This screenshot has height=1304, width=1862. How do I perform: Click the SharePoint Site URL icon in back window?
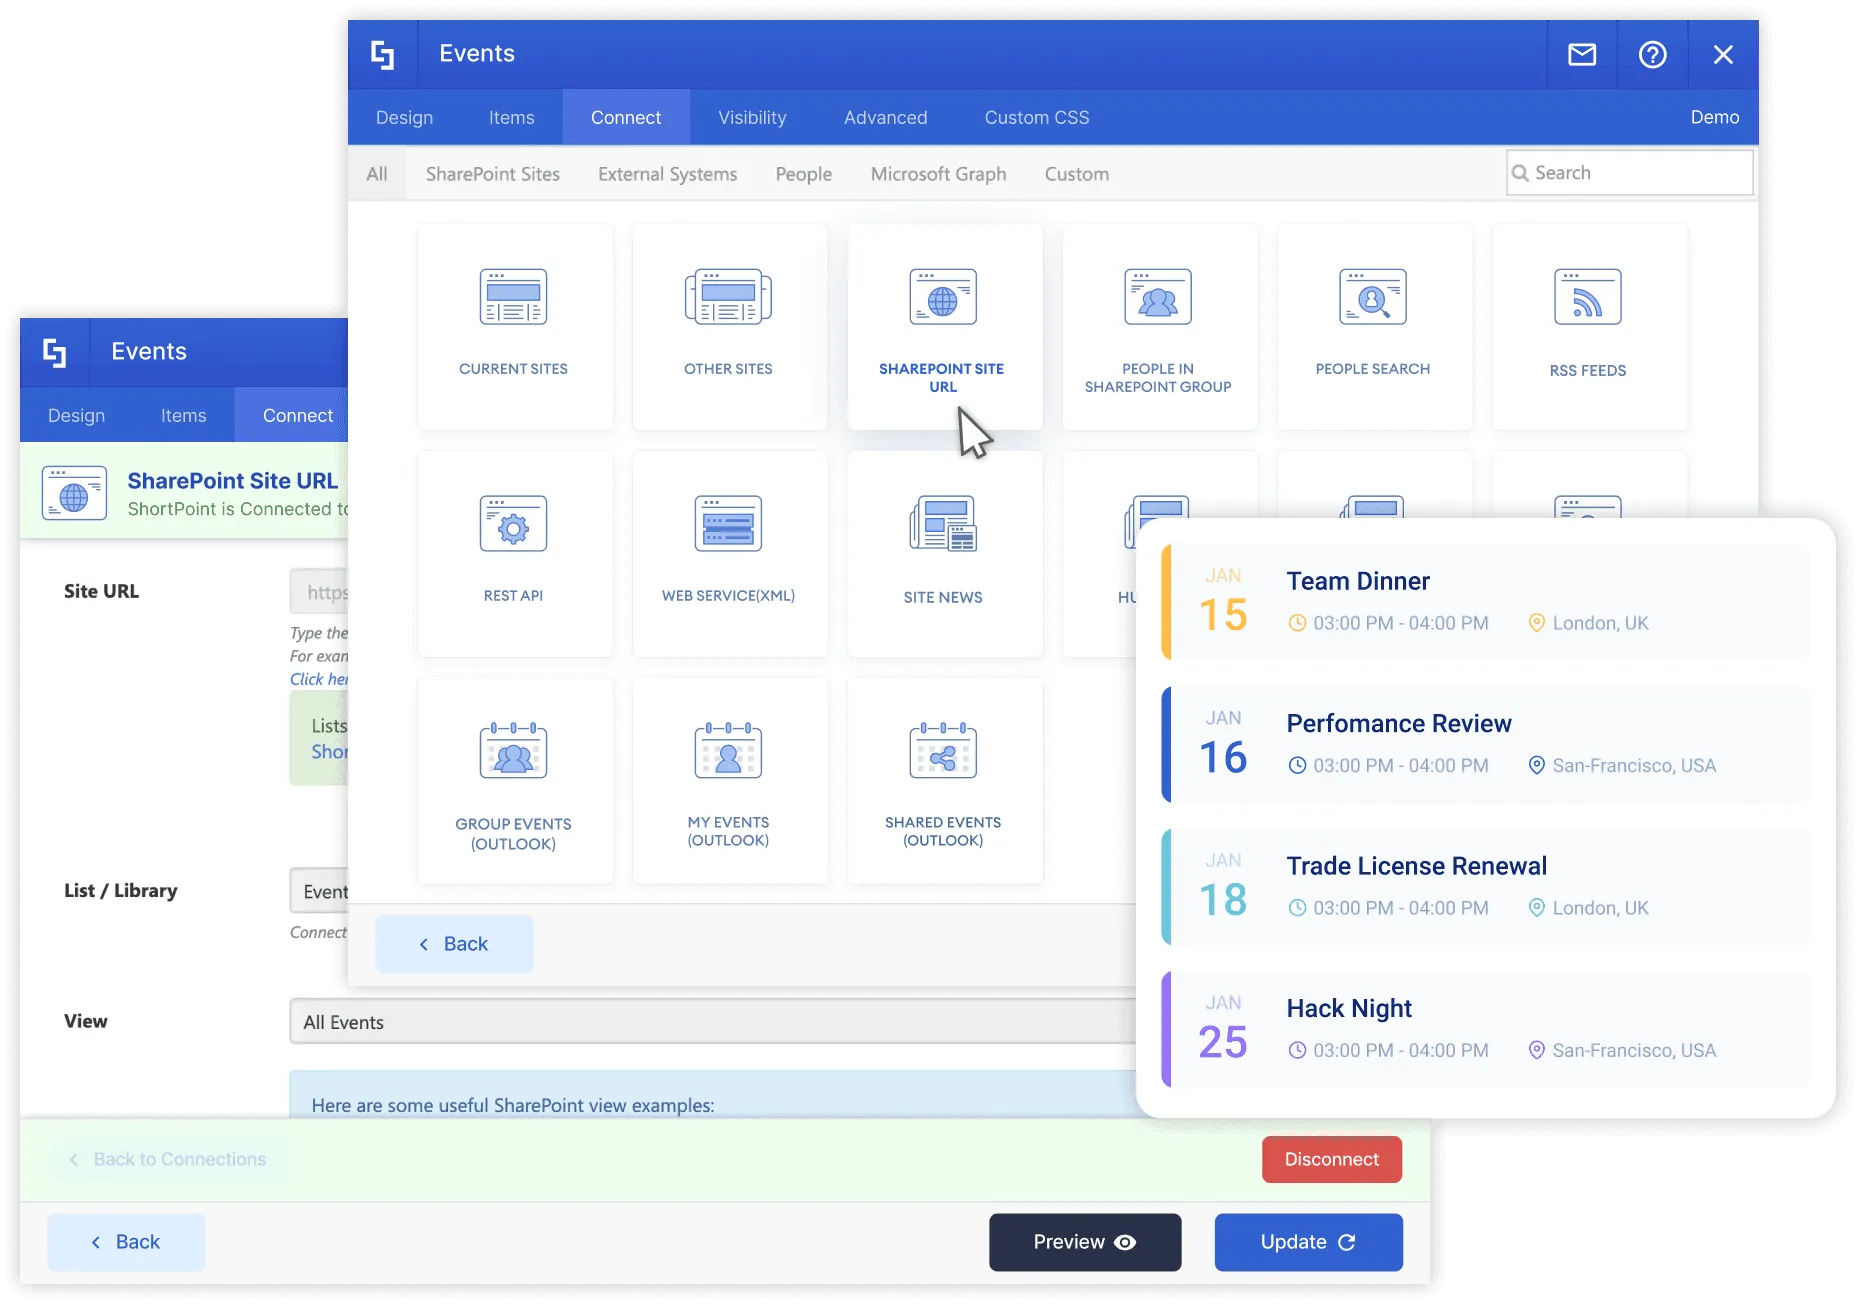point(75,493)
